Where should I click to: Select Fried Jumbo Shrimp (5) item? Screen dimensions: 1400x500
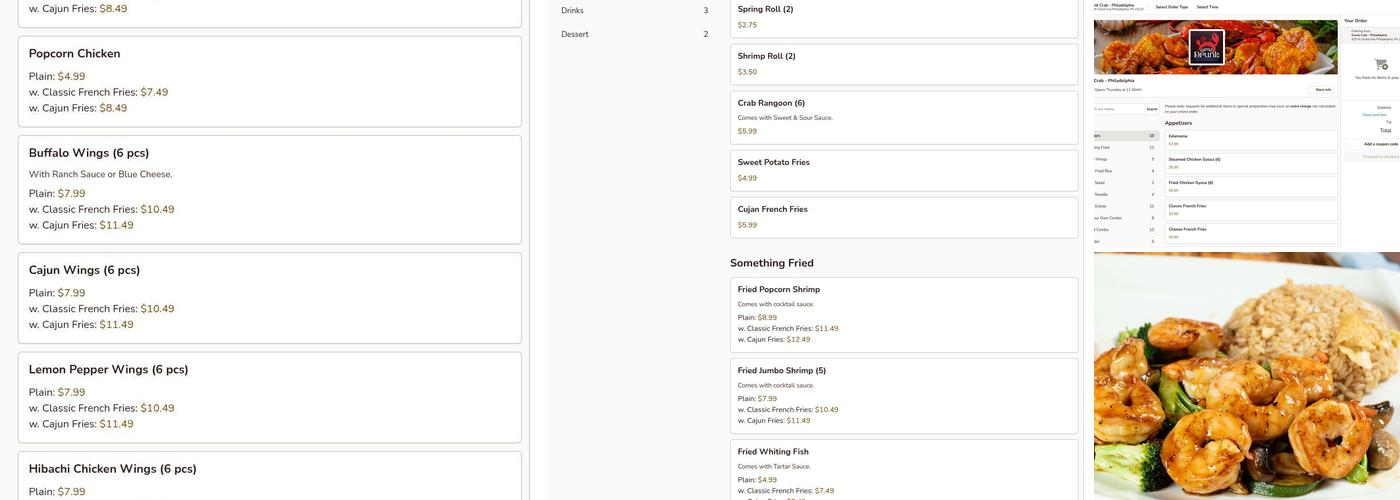903,395
